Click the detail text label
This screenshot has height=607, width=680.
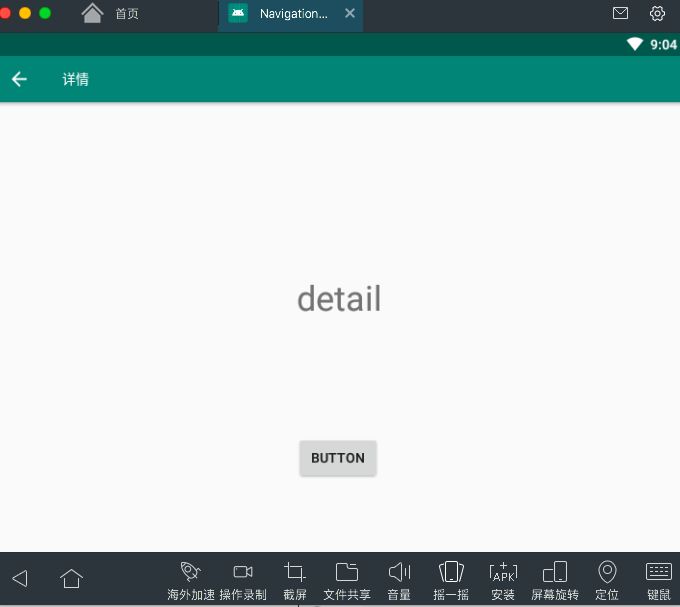[339, 299]
